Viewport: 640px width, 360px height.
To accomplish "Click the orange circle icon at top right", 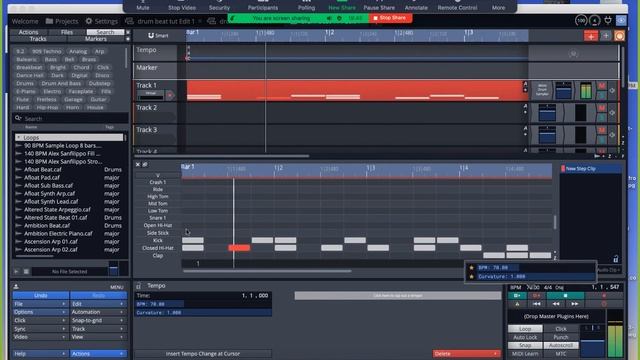I will (619, 36).
